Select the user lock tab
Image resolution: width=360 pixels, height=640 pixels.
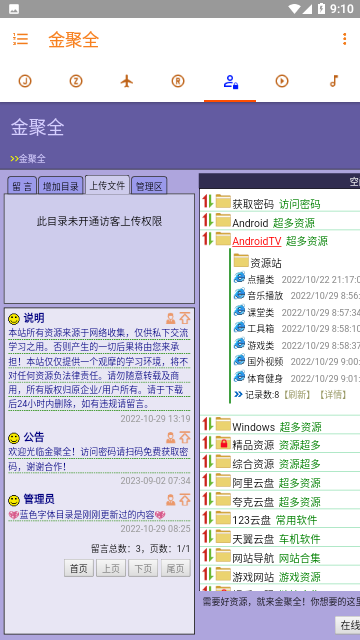tap(230, 81)
